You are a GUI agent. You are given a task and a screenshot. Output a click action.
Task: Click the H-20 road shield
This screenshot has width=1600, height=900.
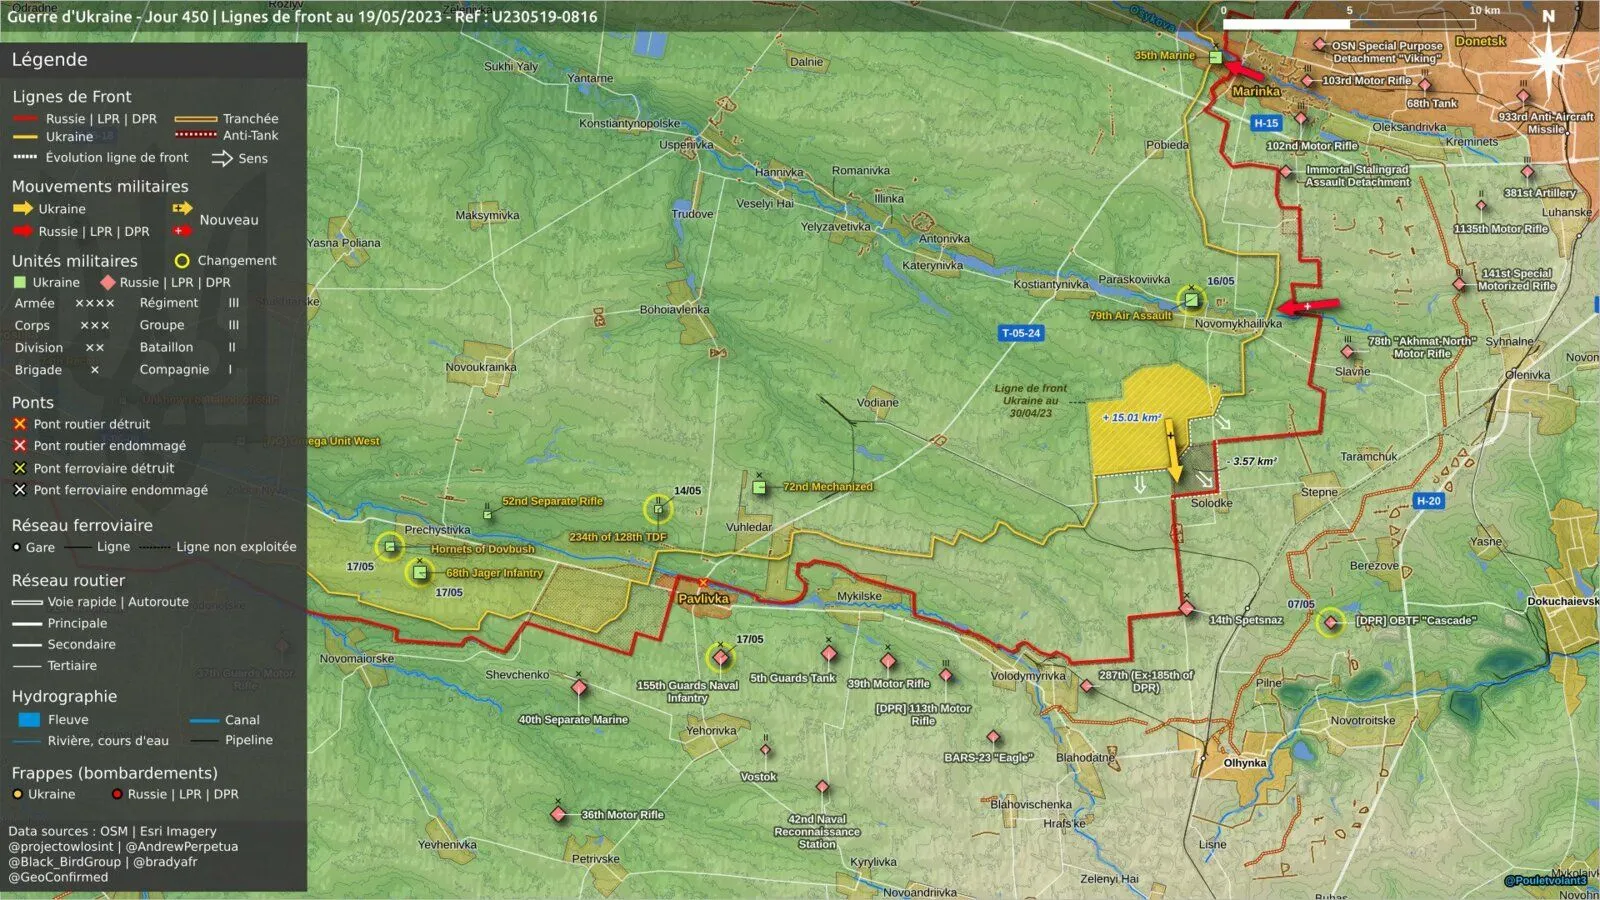click(x=1429, y=501)
